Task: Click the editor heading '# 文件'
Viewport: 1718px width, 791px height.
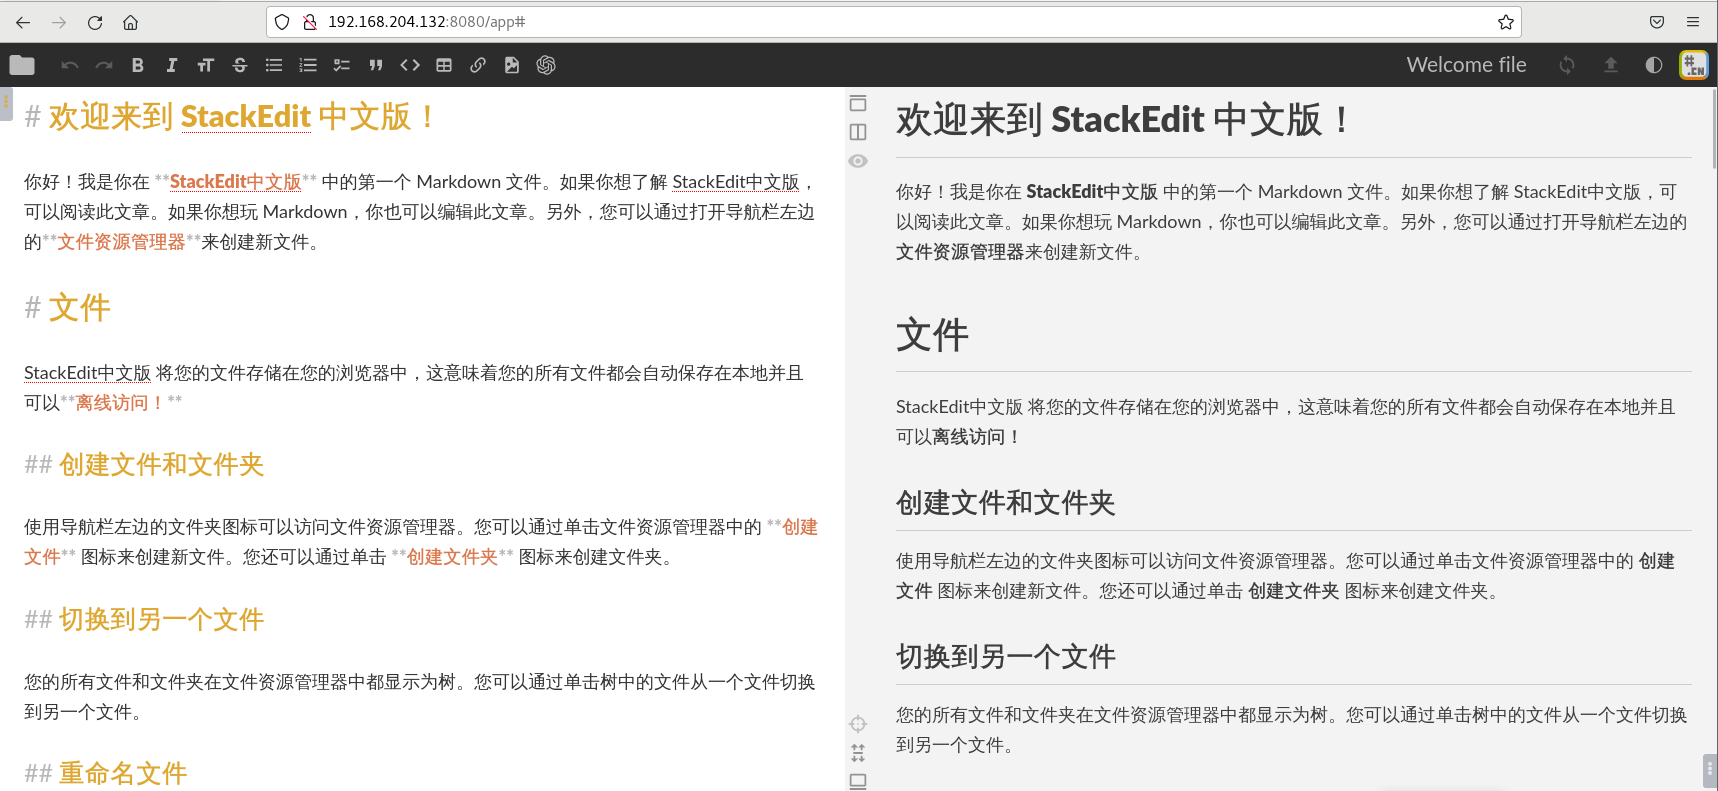Action: click(x=67, y=308)
